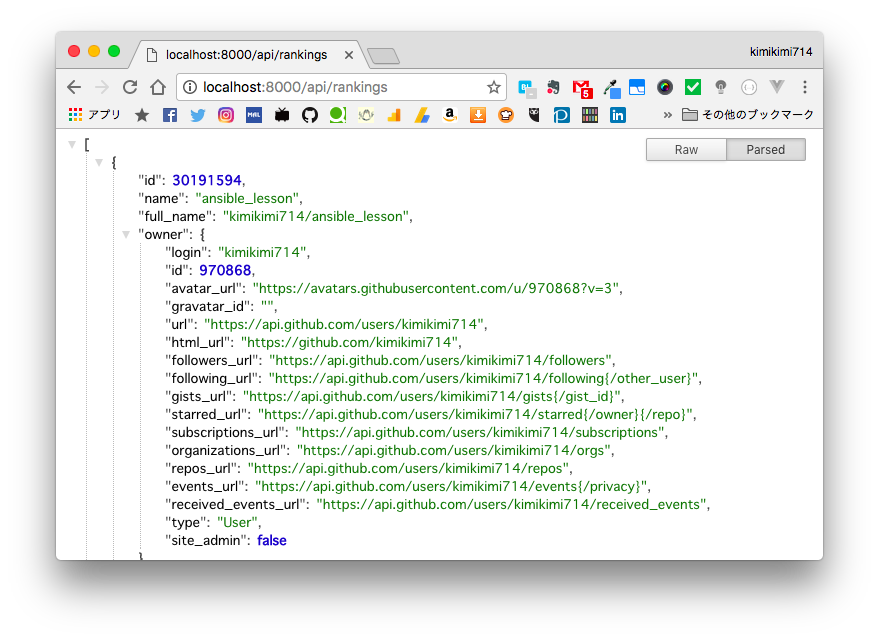Viewport: 879px width, 640px height.
Task: Click the type value "User"
Action: coord(237,522)
